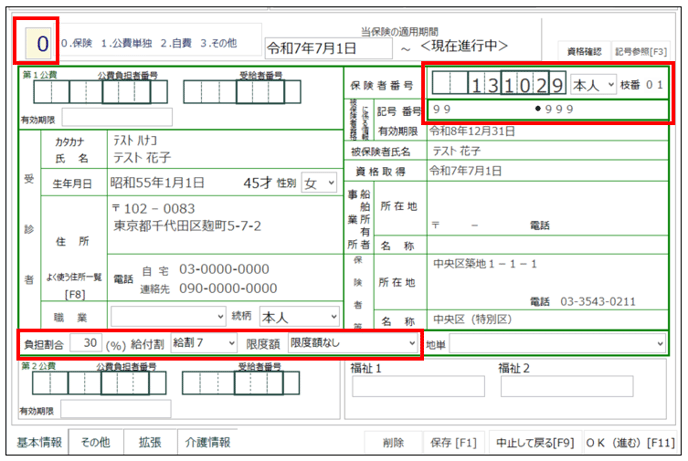This screenshot has width=688, height=461.
Task: Click the 削除 button
Action: point(392,441)
